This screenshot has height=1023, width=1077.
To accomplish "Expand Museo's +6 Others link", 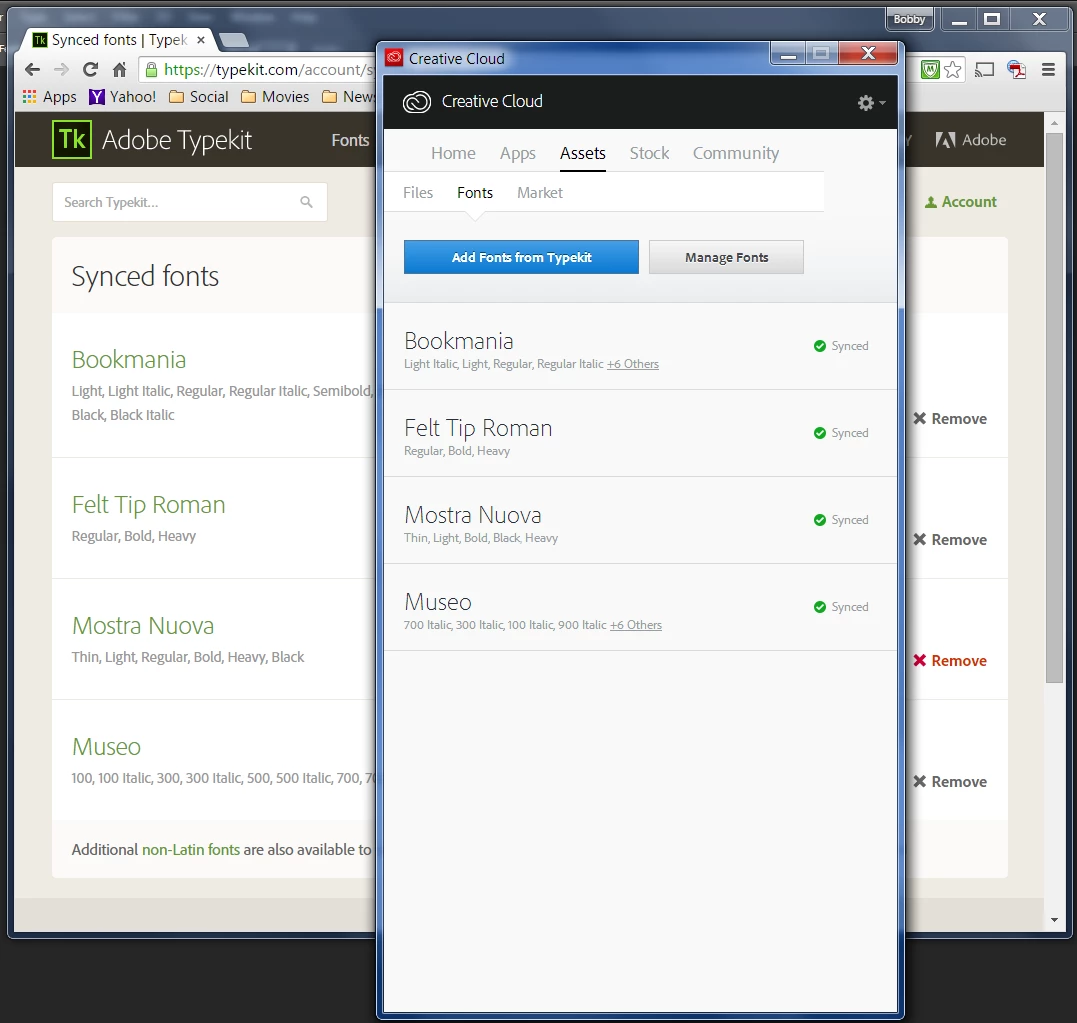I will (x=636, y=625).
